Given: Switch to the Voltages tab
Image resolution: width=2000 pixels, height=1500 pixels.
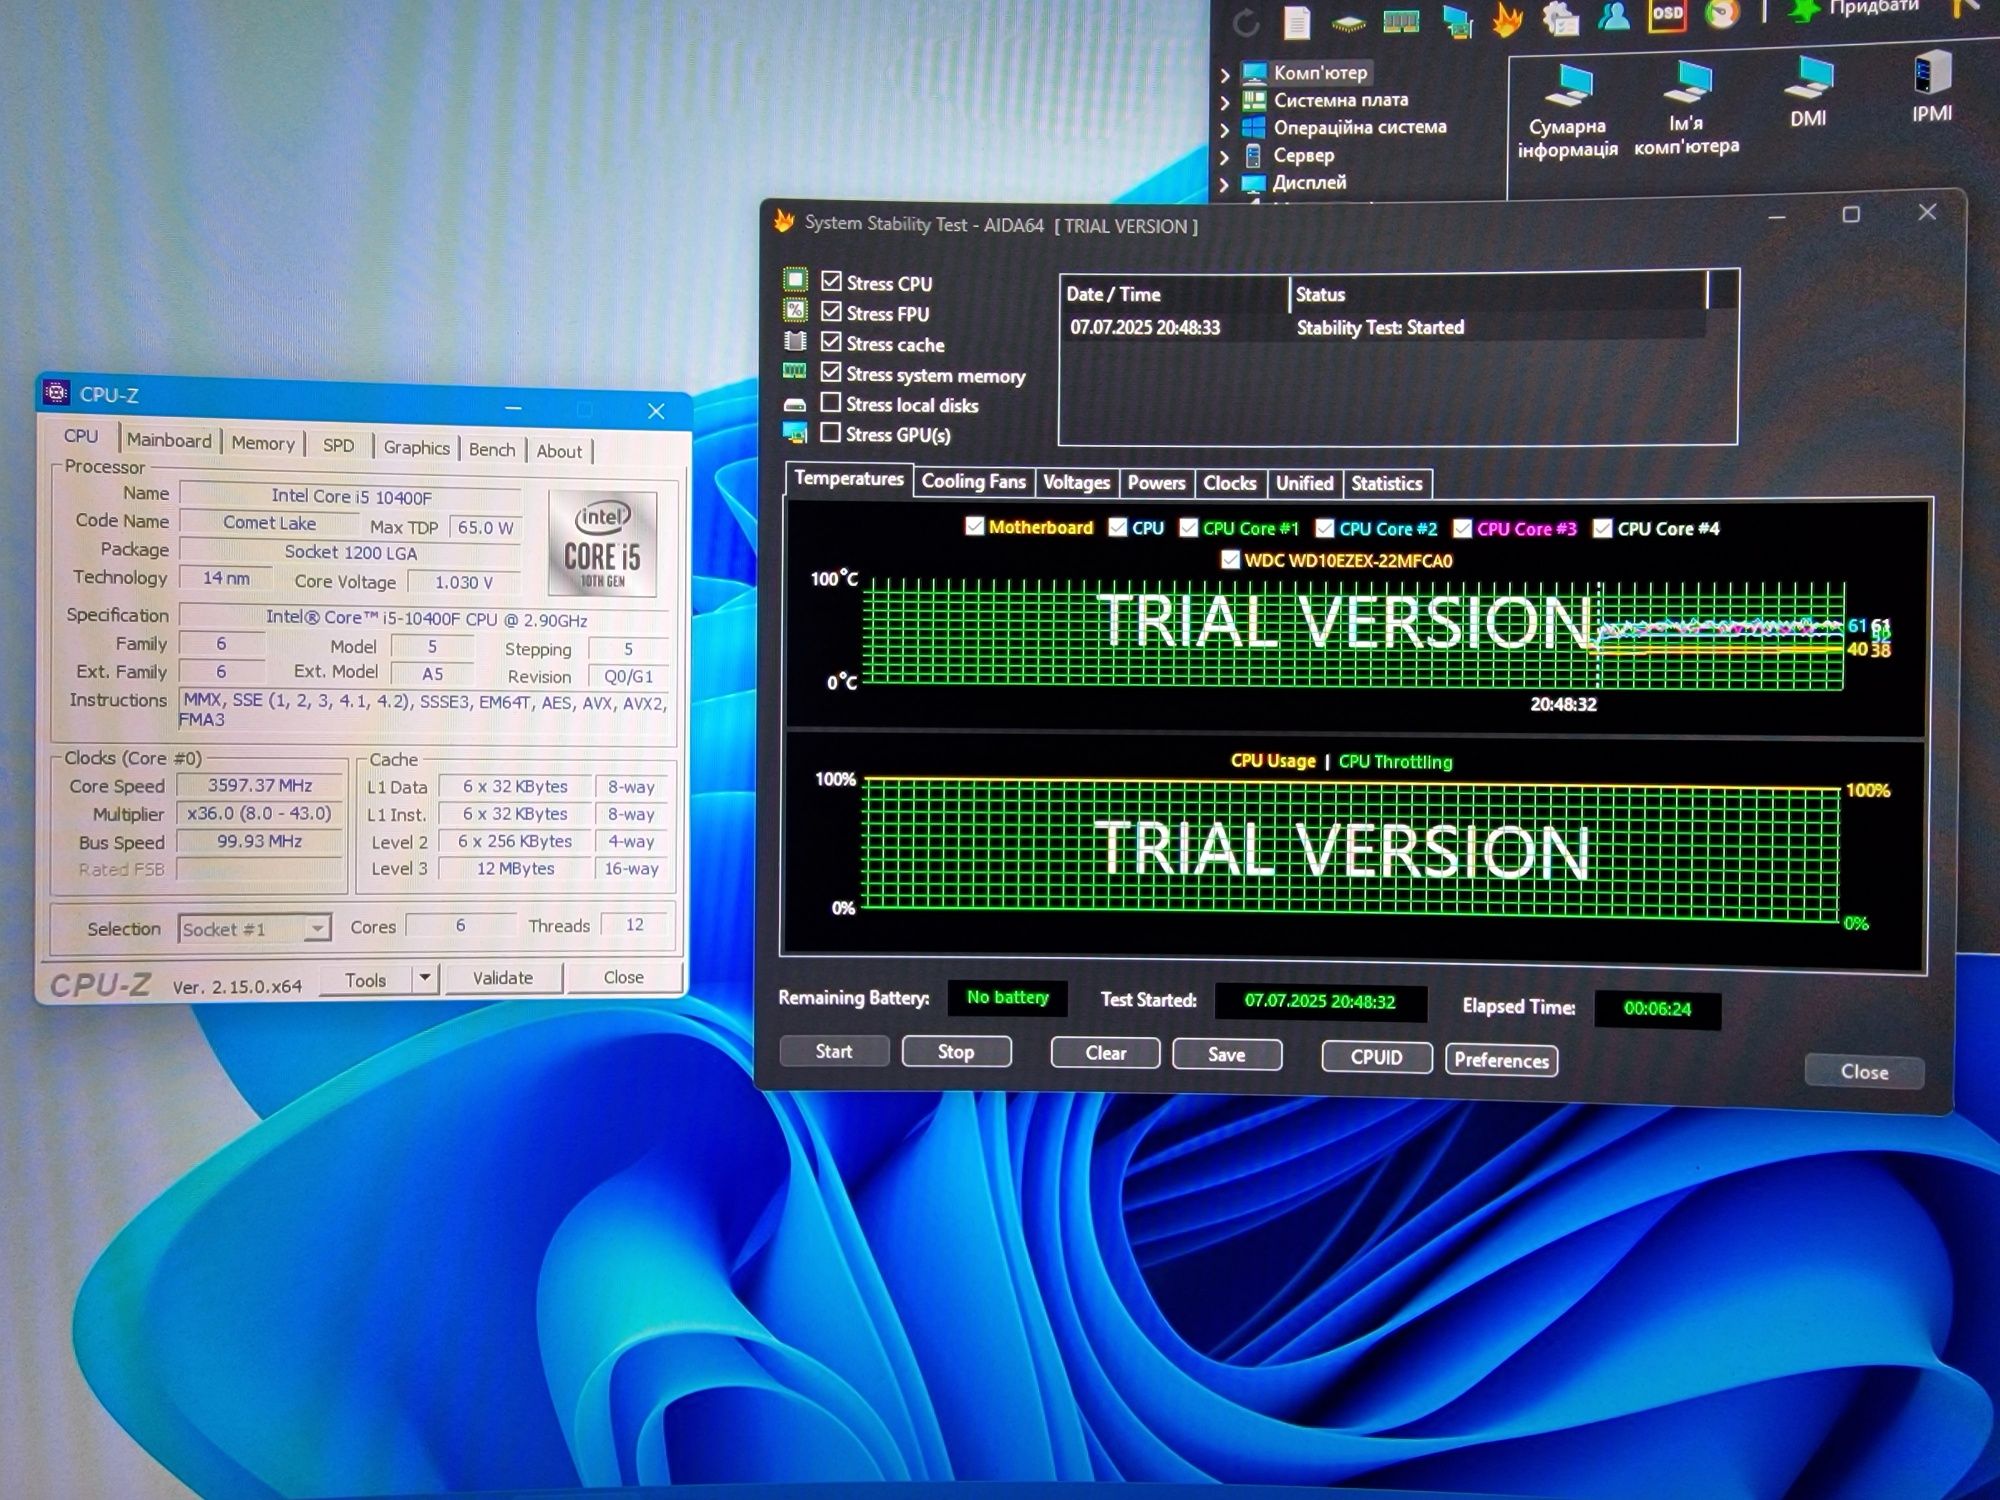Looking at the screenshot, I should [1076, 483].
